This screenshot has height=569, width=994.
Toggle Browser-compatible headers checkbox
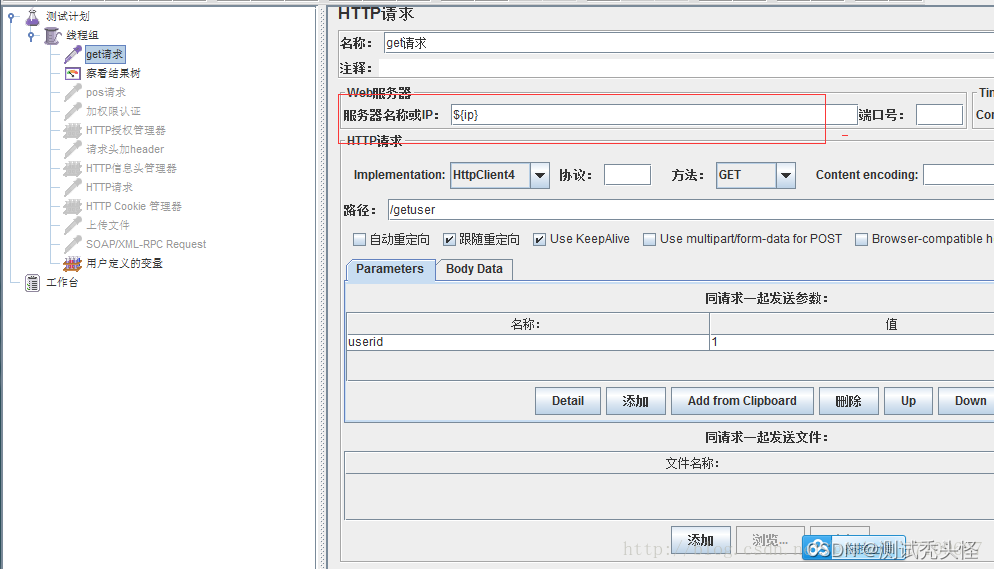(862, 240)
